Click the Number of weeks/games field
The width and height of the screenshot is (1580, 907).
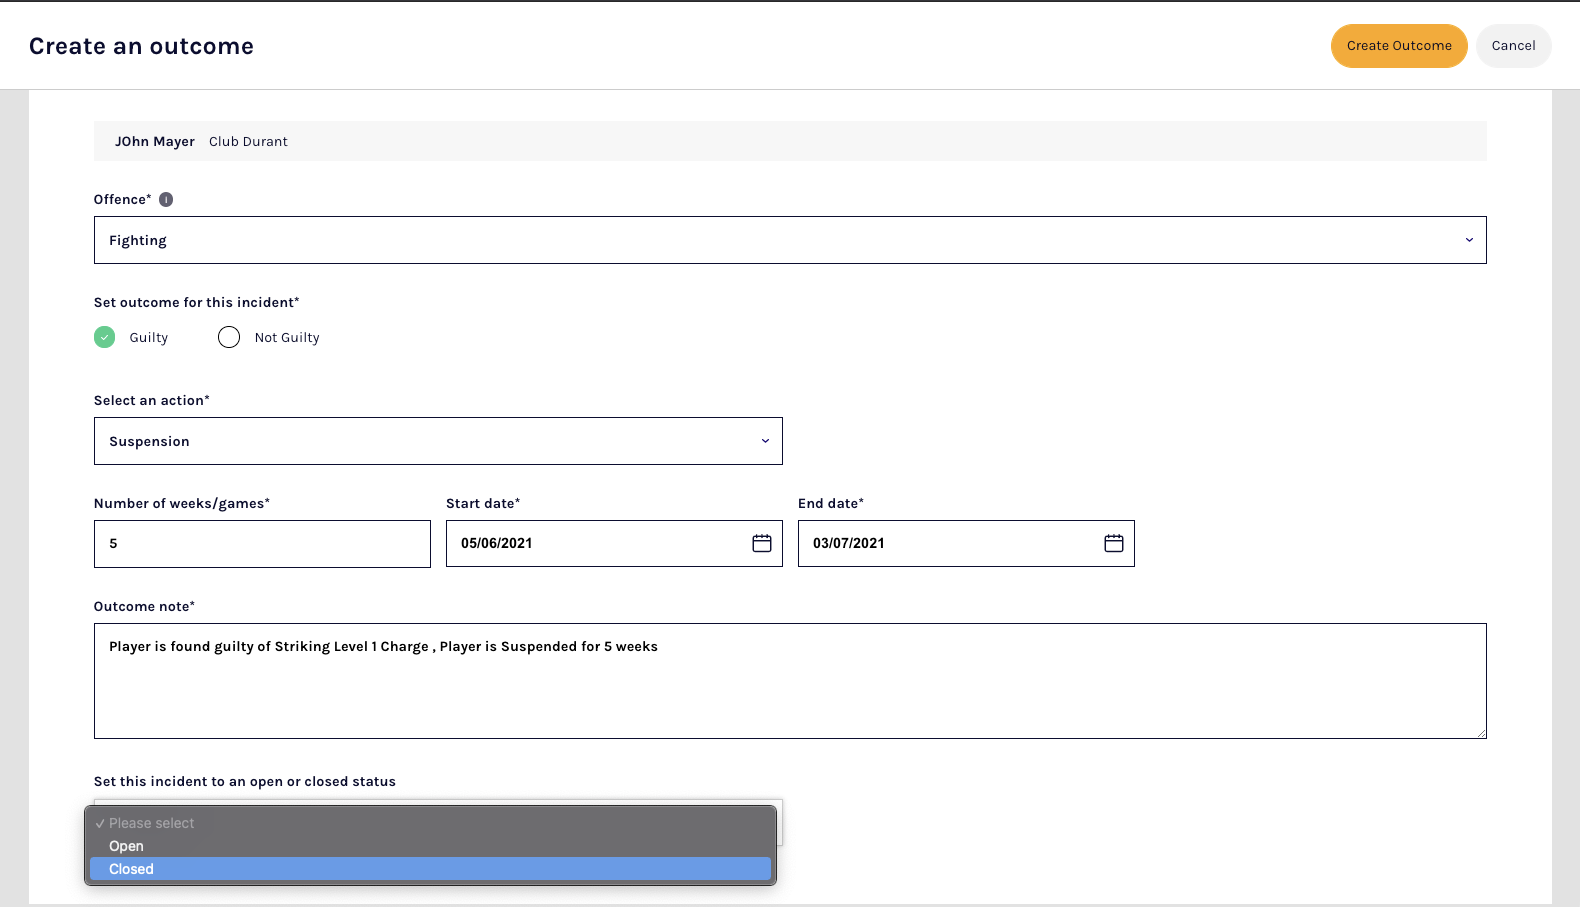(262, 544)
